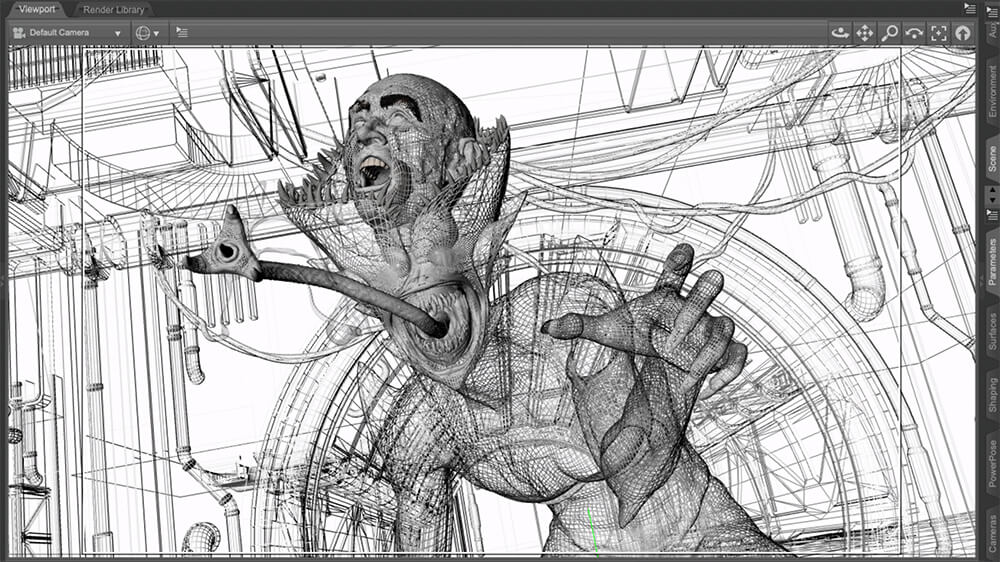
Task: Click the camera icon beside Default Camera
Action: point(19,33)
